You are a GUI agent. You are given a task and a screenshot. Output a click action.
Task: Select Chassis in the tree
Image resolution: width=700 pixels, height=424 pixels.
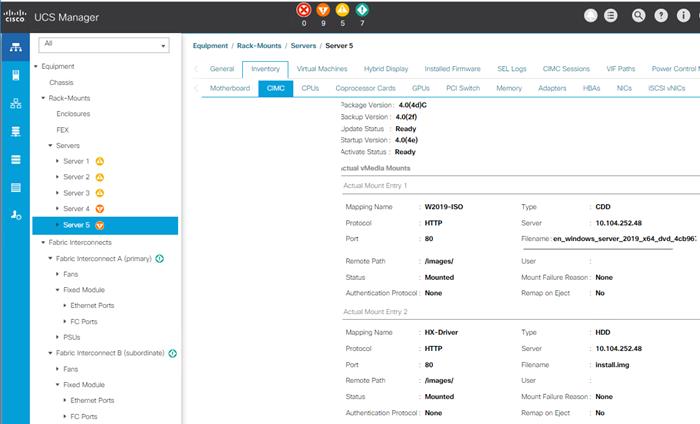(x=61, y=83)
